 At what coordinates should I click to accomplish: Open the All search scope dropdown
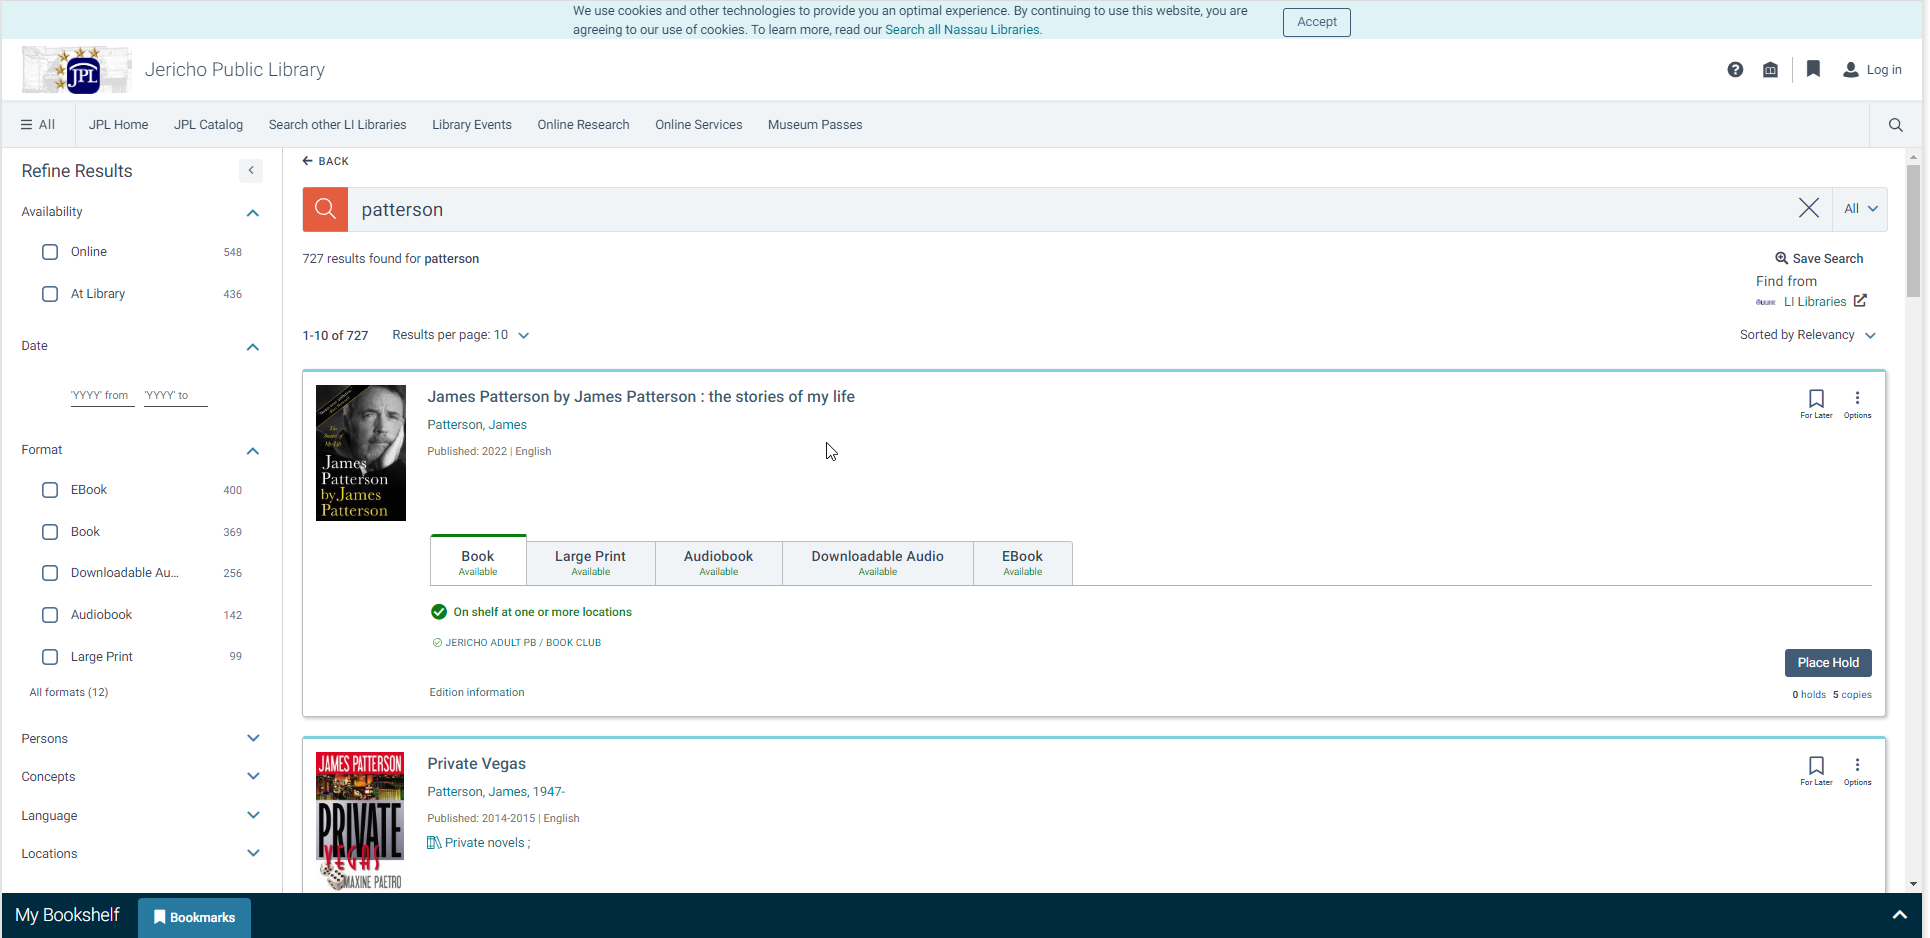(x=1860, y=209)
